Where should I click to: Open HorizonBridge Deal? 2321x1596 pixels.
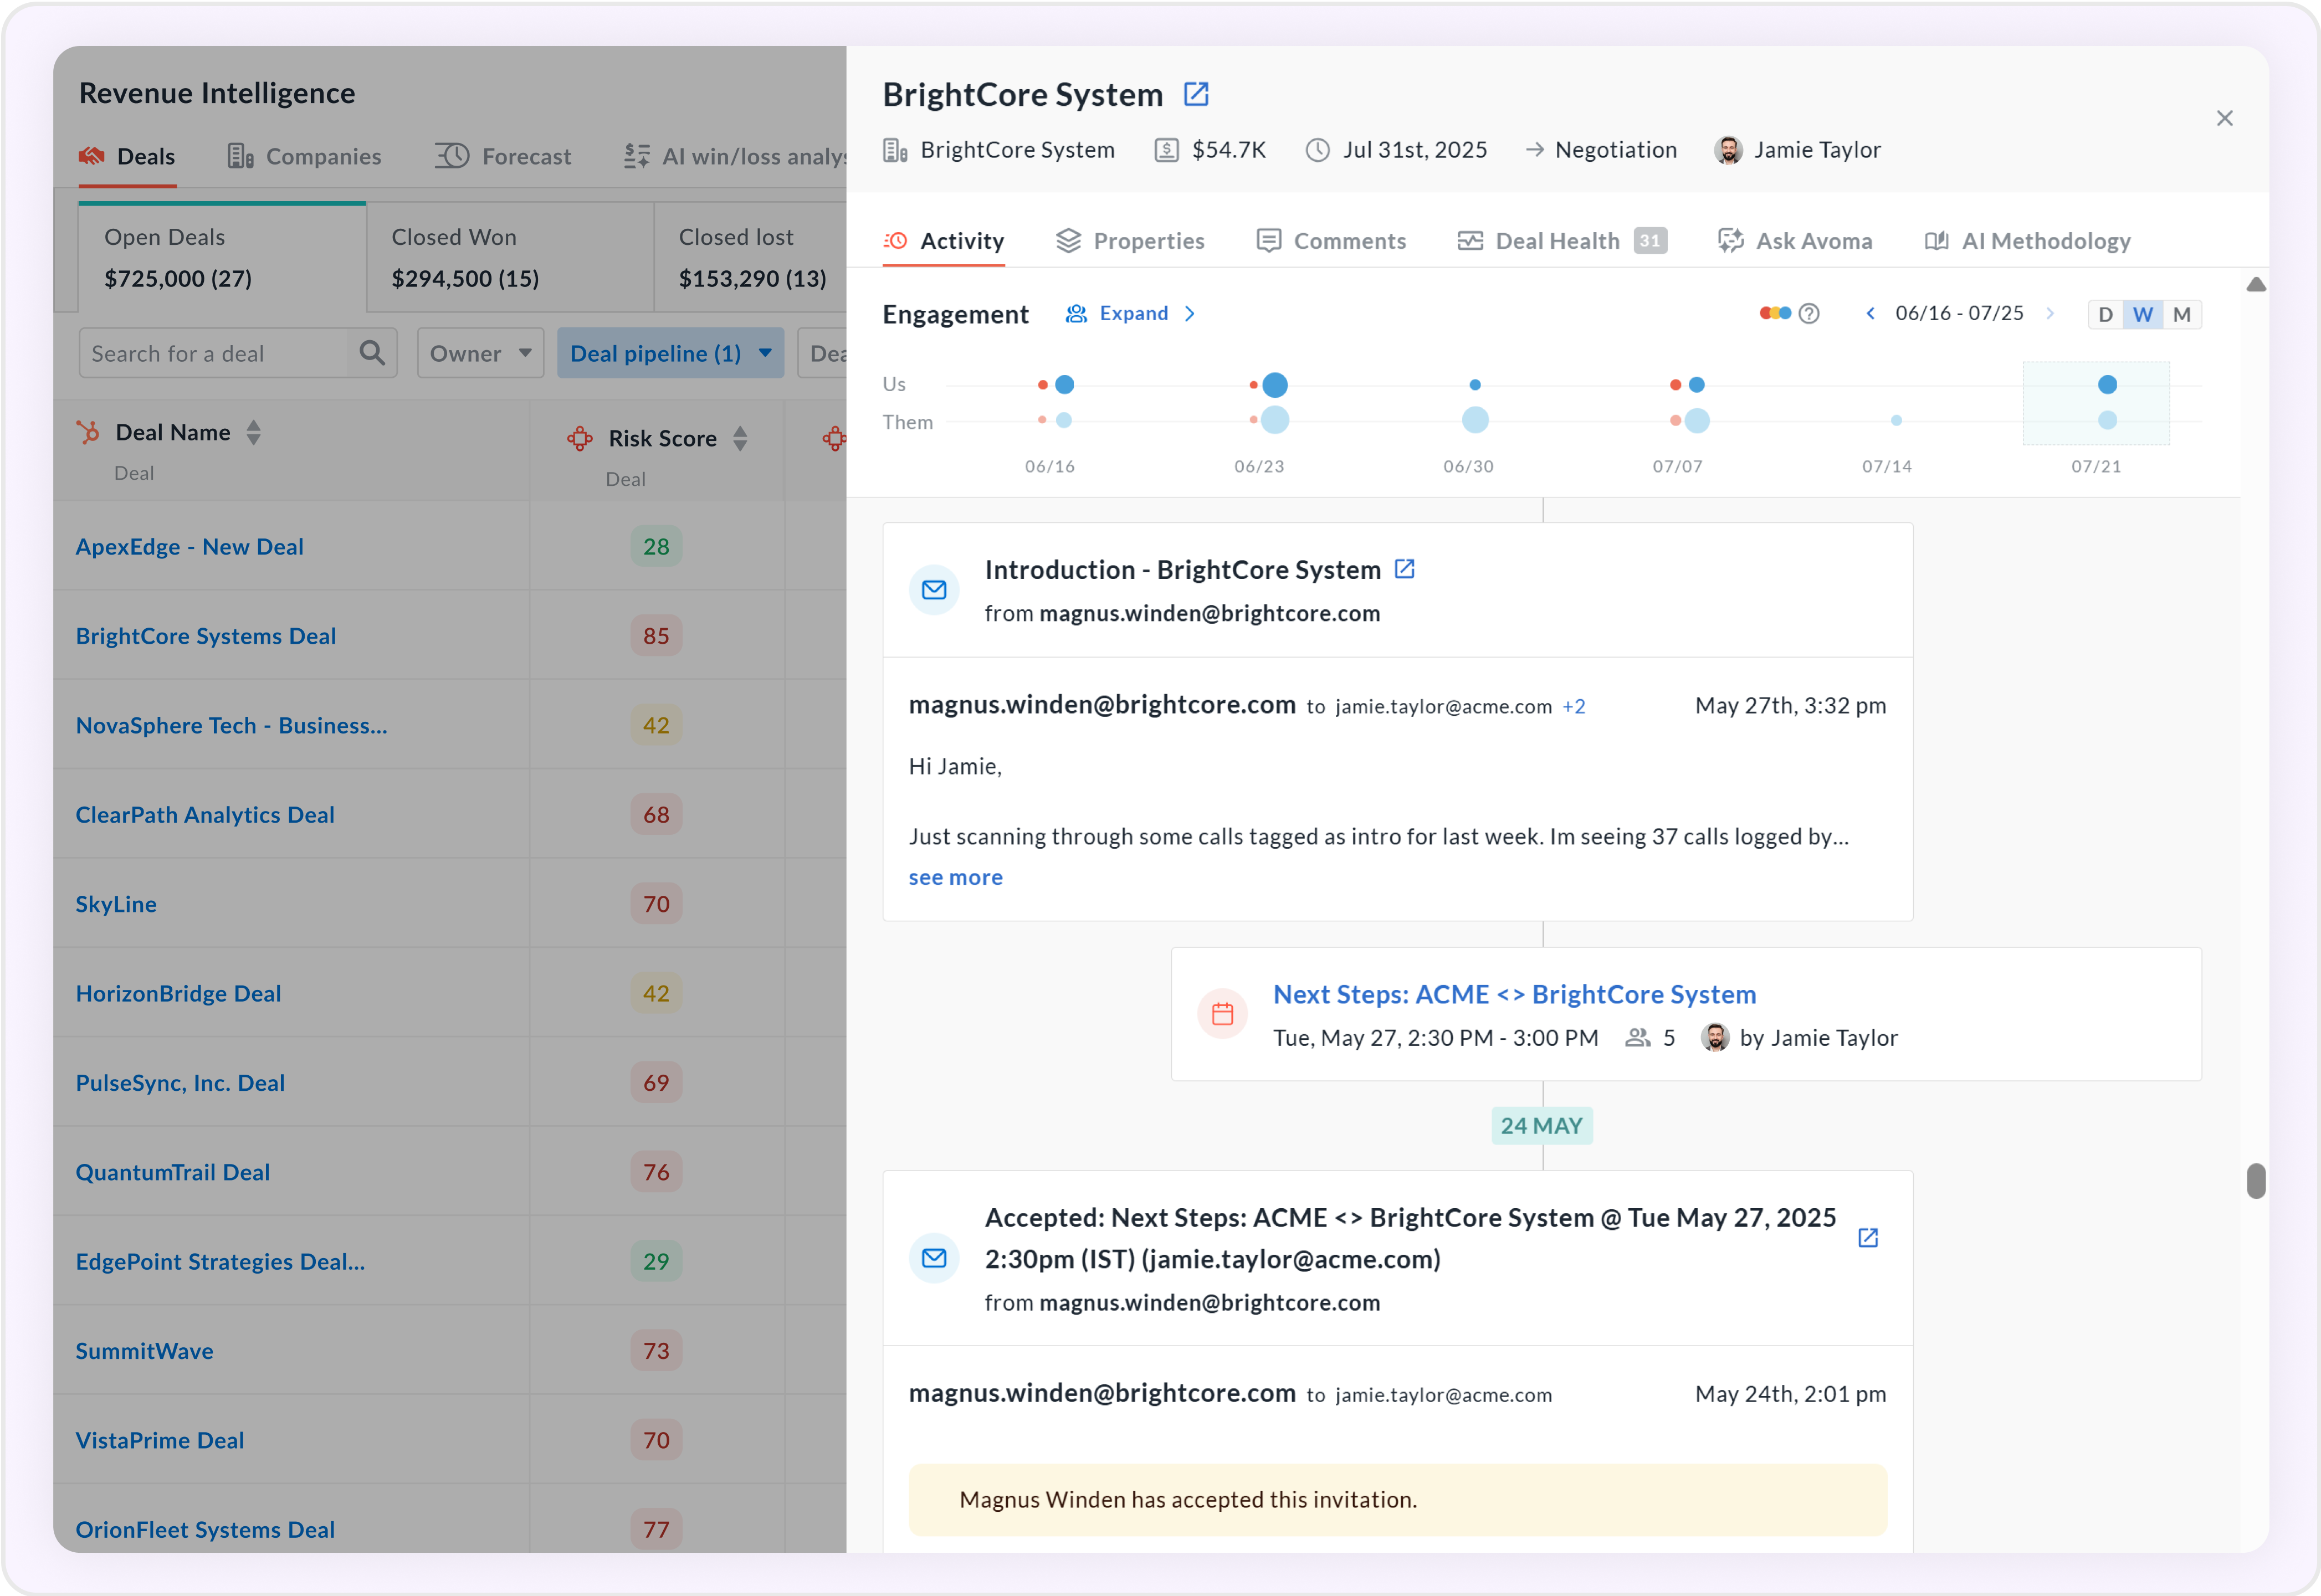coord(178,994)
